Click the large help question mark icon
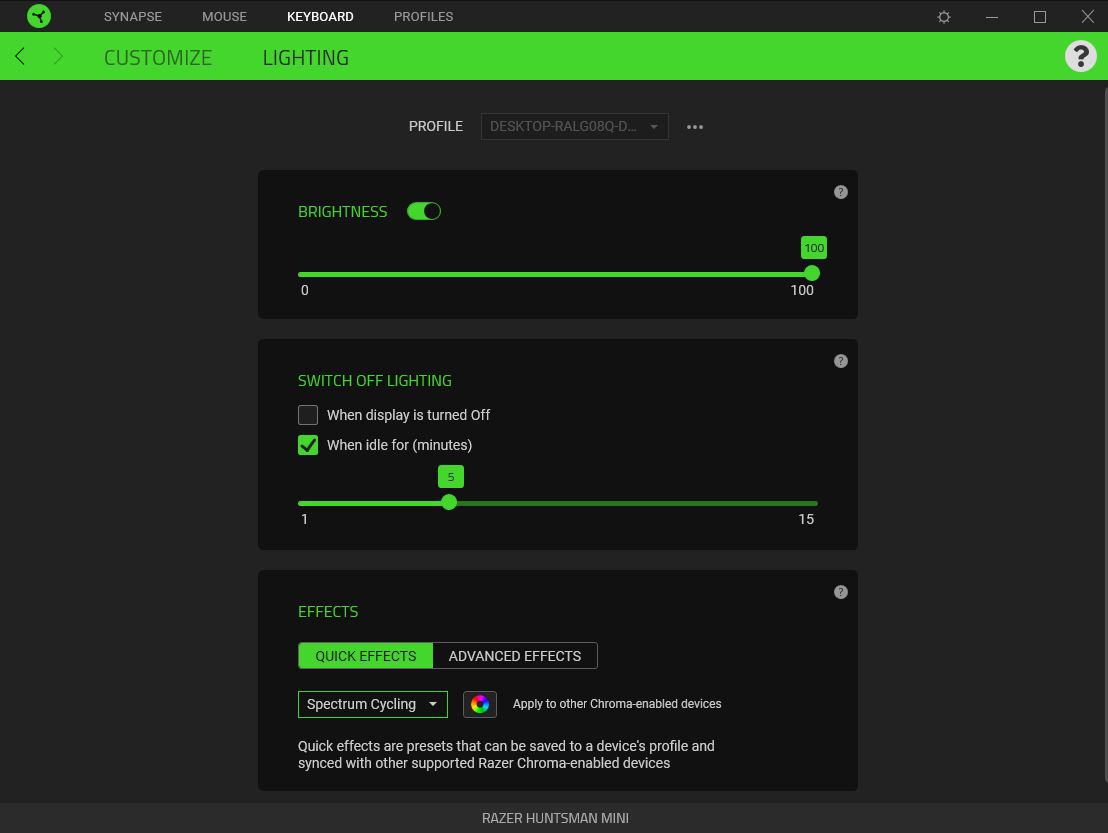 coord(1080,56)
